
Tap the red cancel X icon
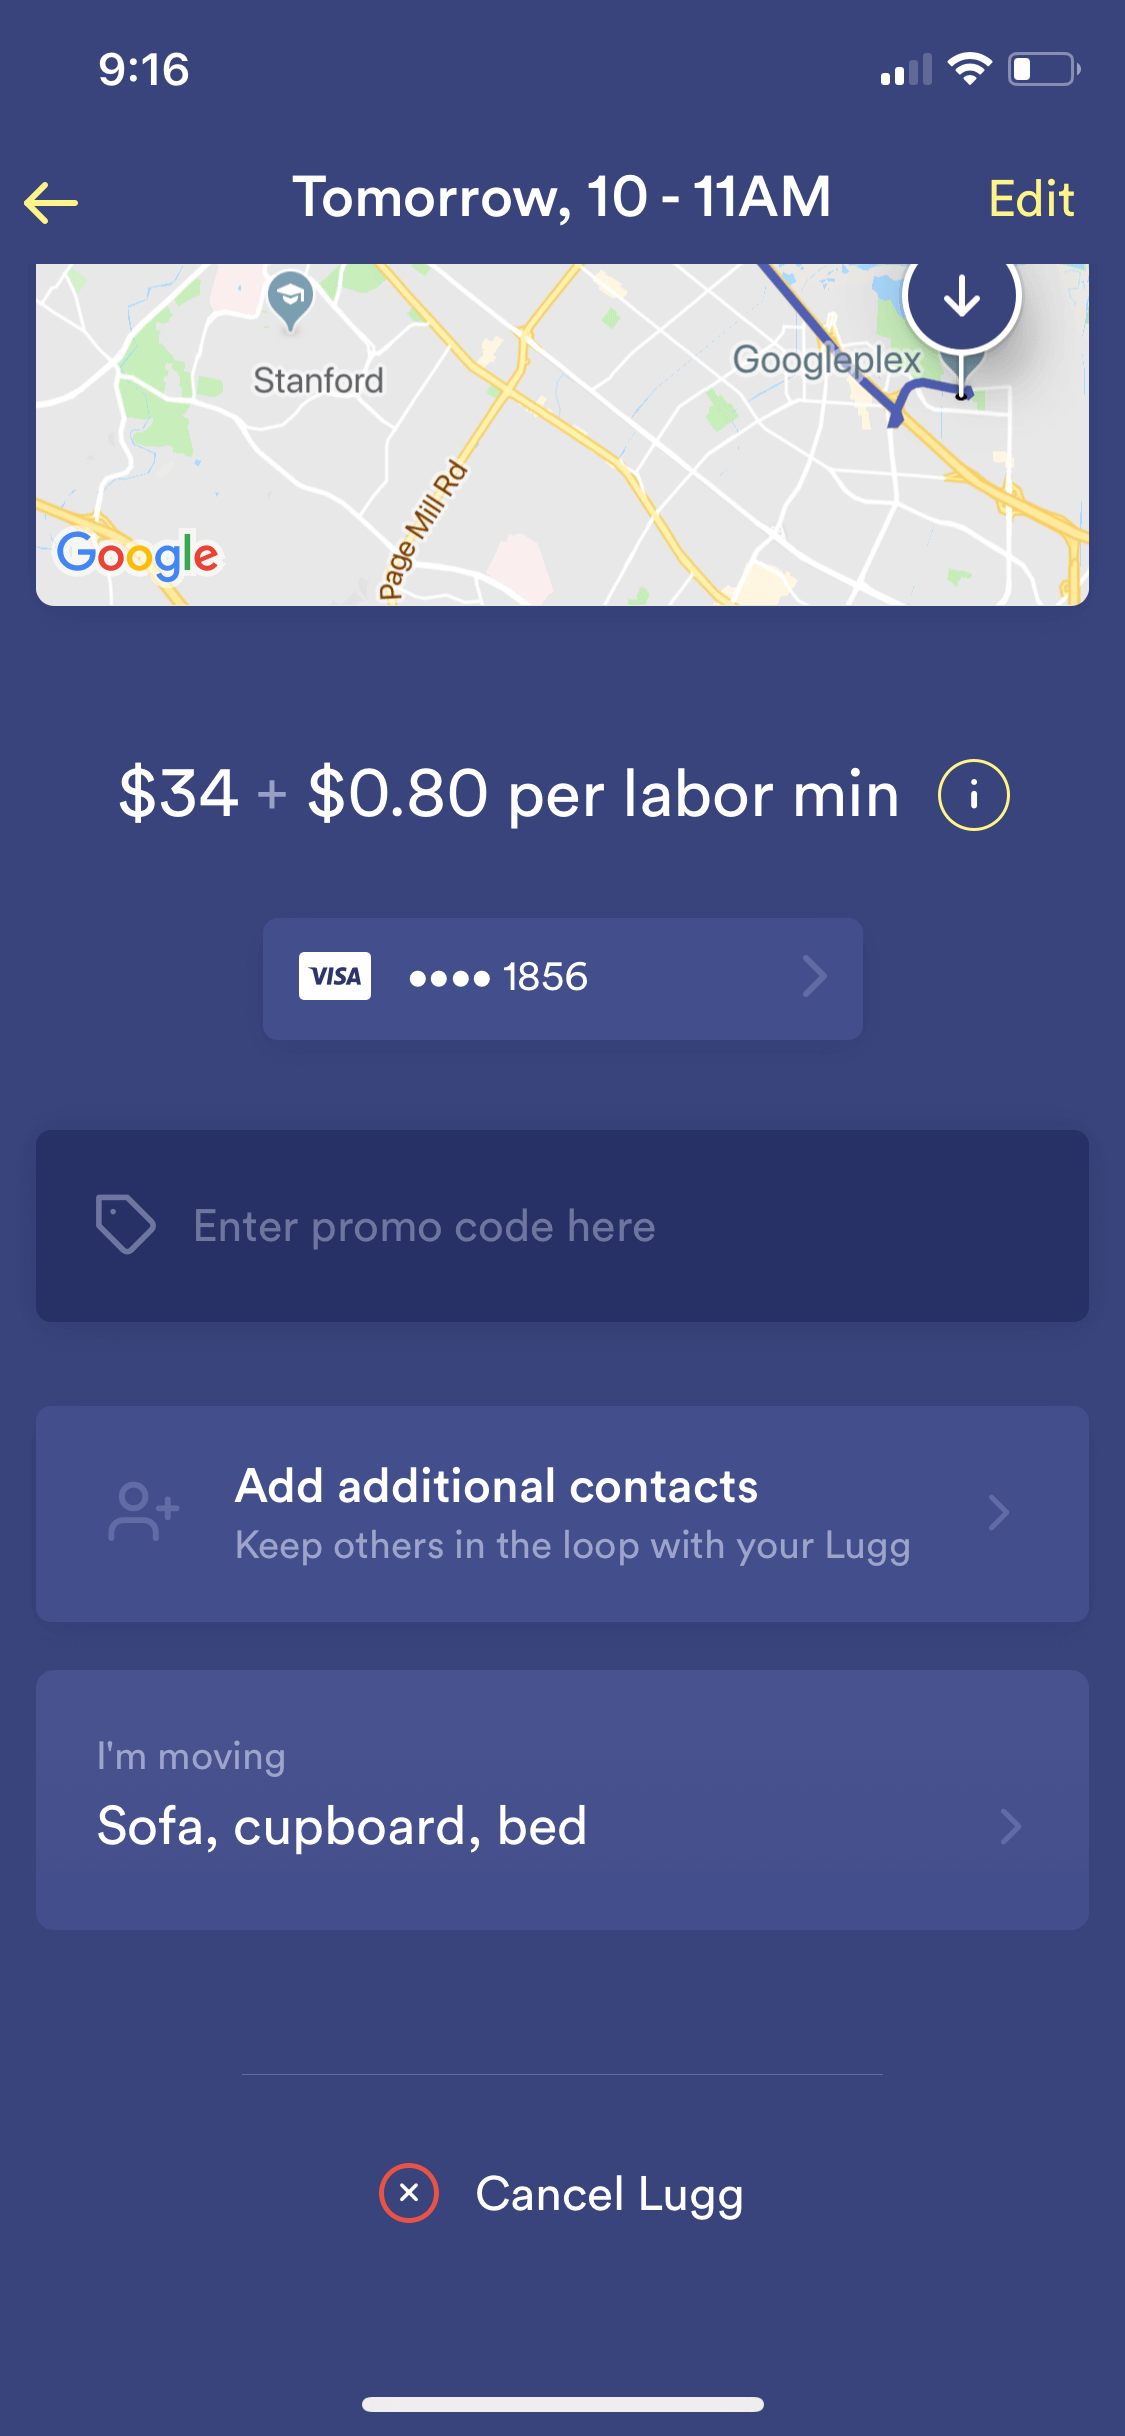[x=408, y=2193]
